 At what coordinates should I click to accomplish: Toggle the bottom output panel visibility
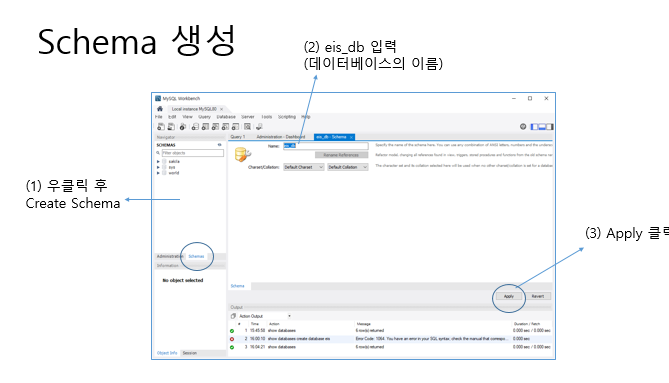542,127
